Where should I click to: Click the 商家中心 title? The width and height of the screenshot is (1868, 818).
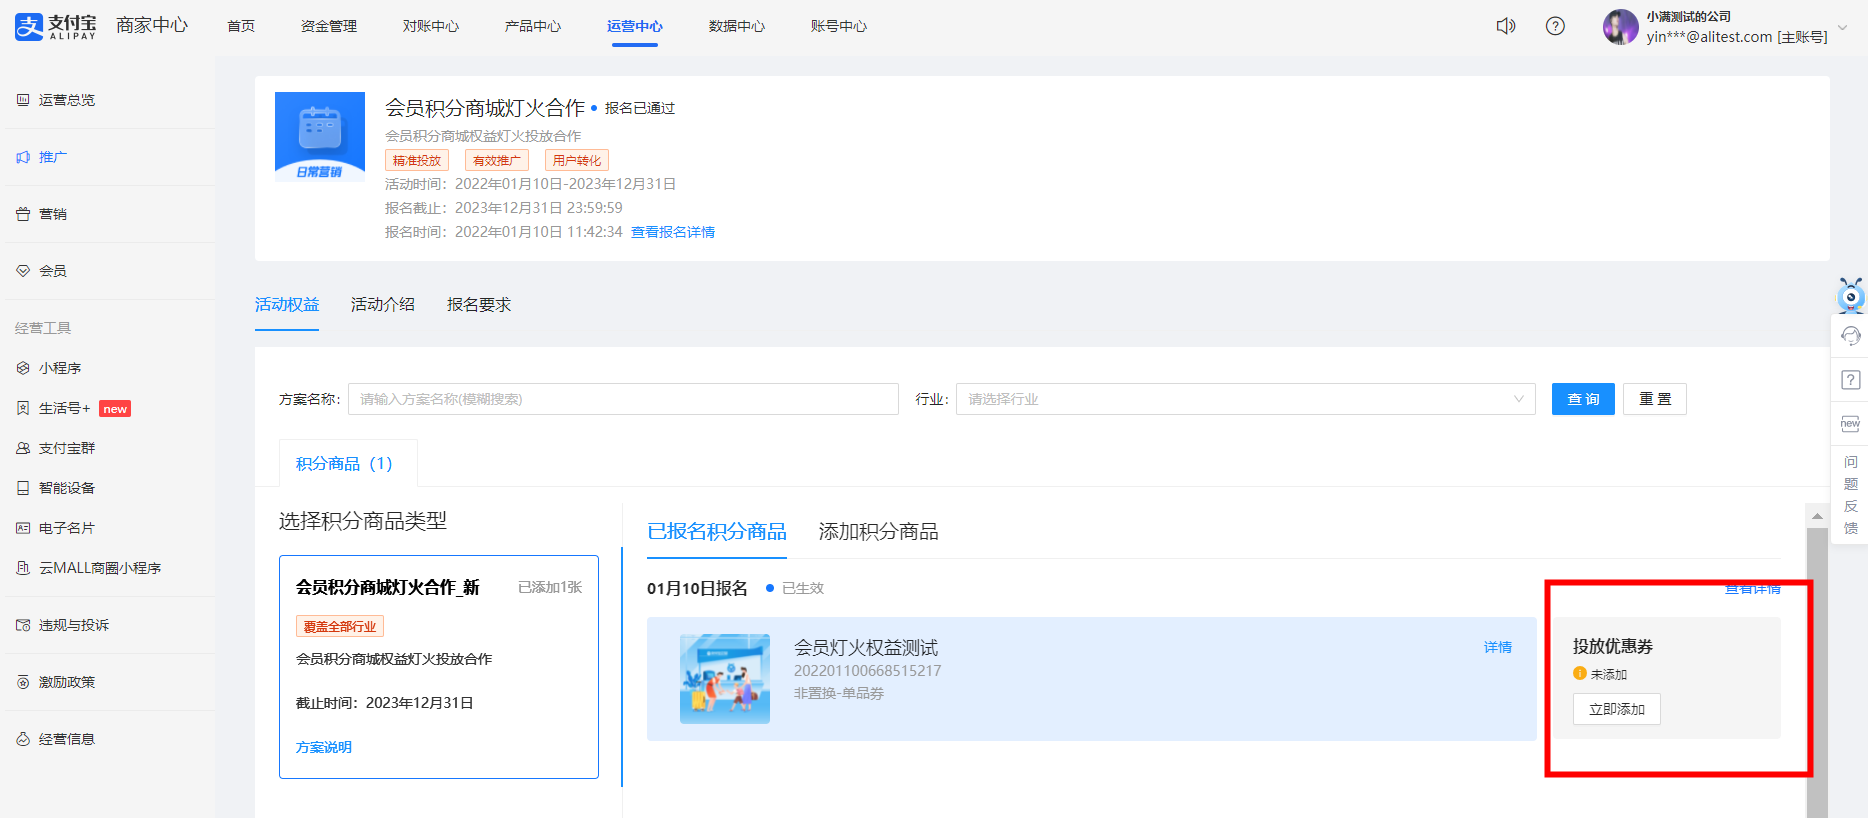152,26
